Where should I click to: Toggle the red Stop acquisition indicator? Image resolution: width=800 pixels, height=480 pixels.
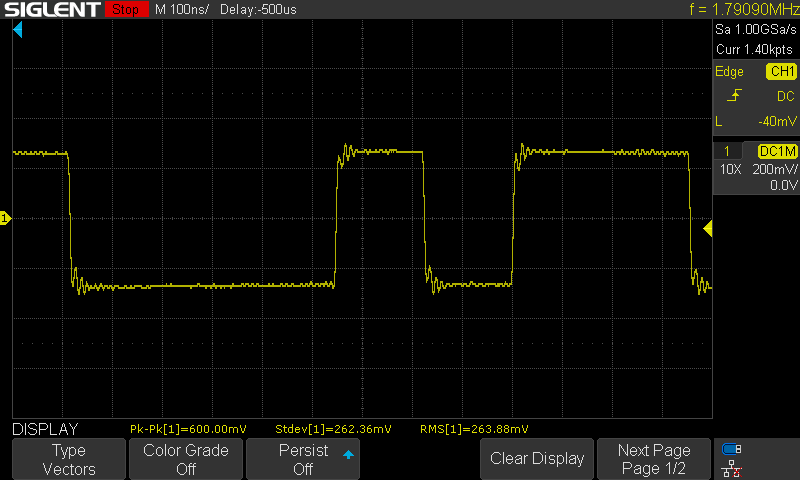(x=125, y=10)
